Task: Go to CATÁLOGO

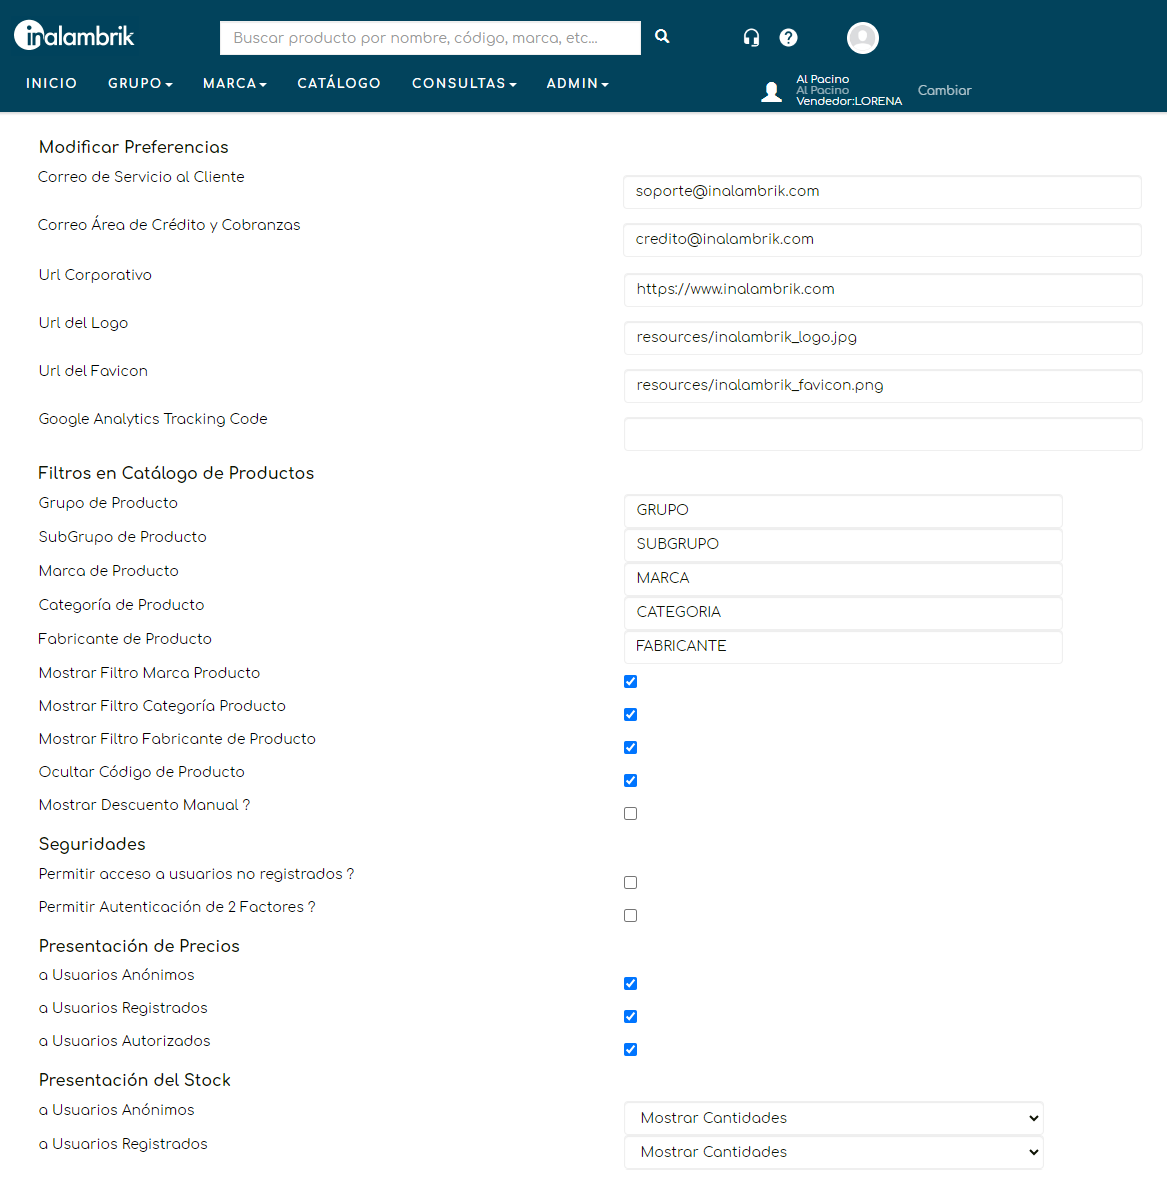Action: (339, 84)
